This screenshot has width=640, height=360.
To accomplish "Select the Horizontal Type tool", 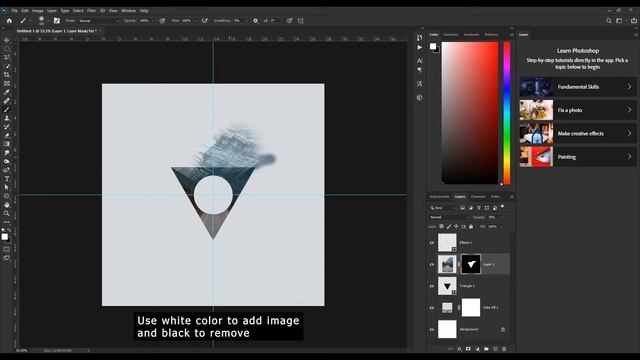I will pyautogui.click(x=7, y=178).
